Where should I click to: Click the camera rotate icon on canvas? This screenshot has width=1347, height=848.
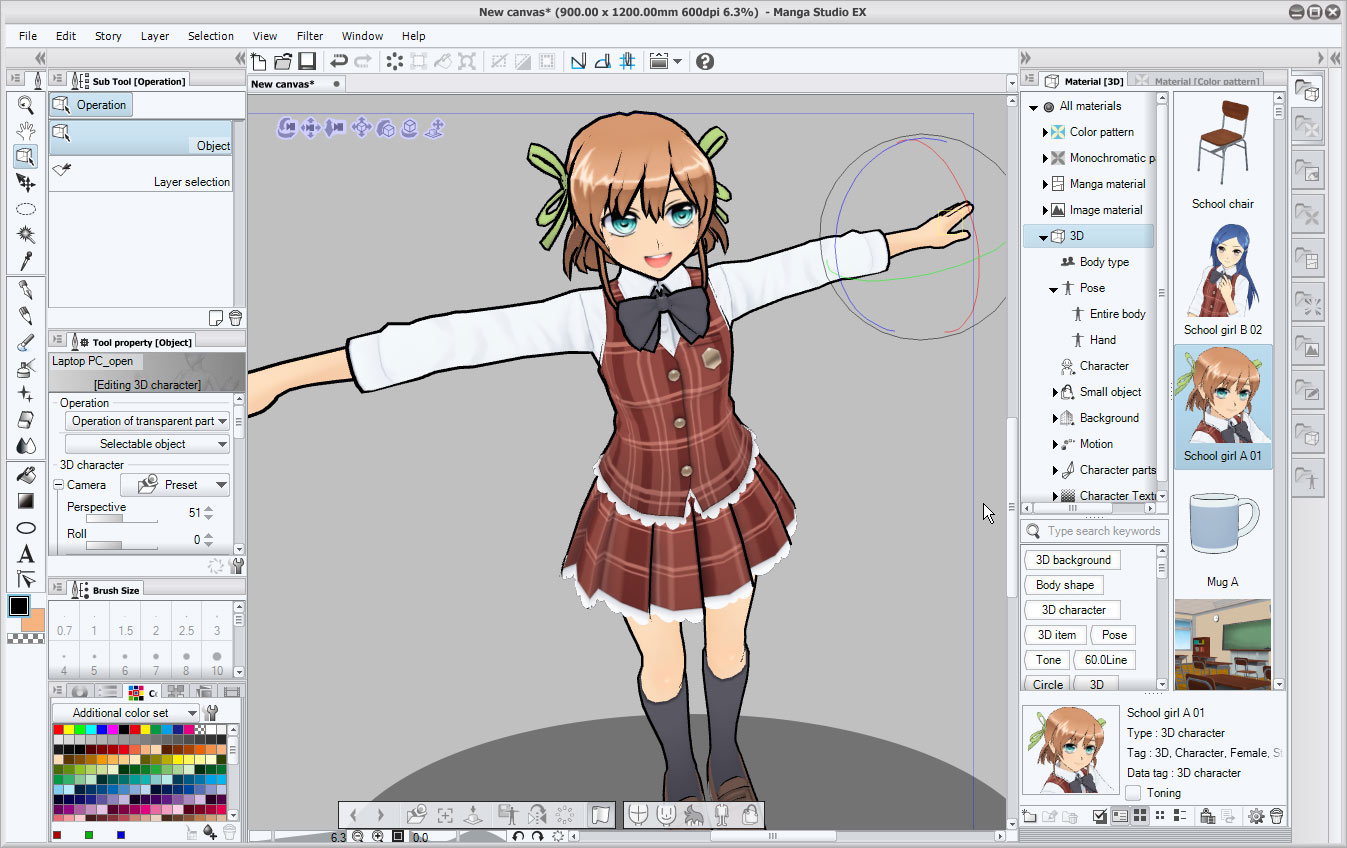coord(287,127)
